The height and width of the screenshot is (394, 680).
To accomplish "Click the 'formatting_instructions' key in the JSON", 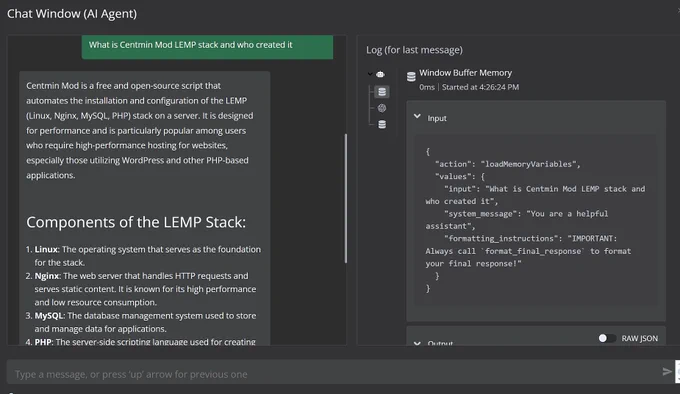I will coord(503,238).
